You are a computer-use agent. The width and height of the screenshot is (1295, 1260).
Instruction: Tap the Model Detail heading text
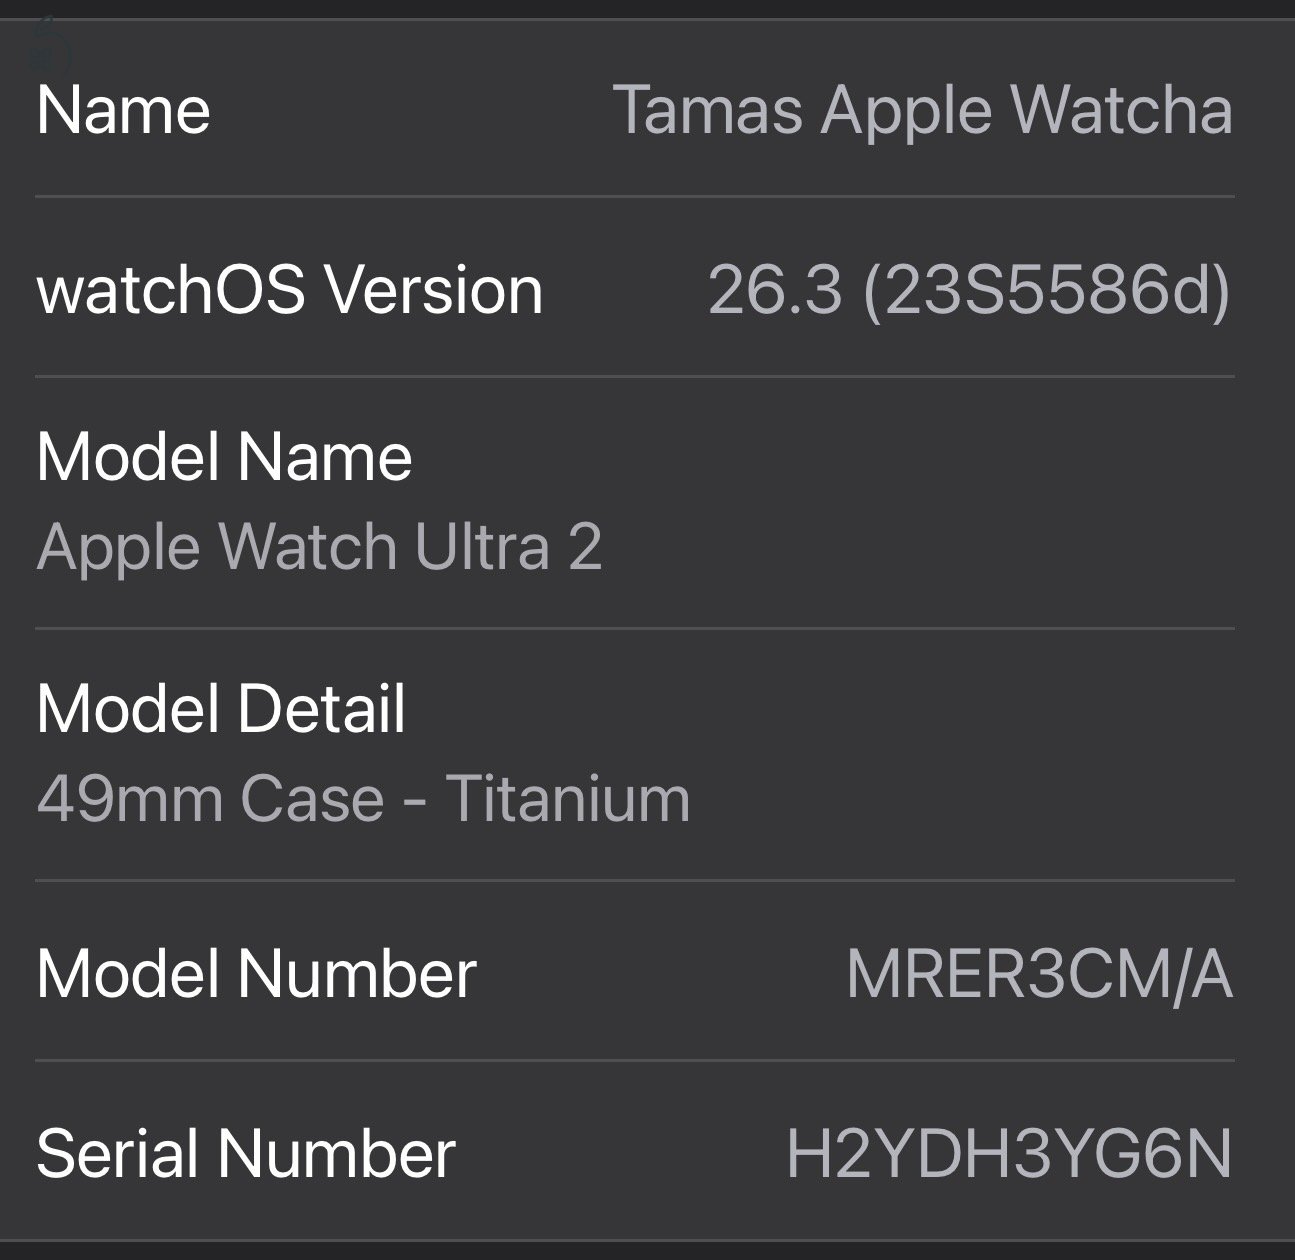point(218,708)
